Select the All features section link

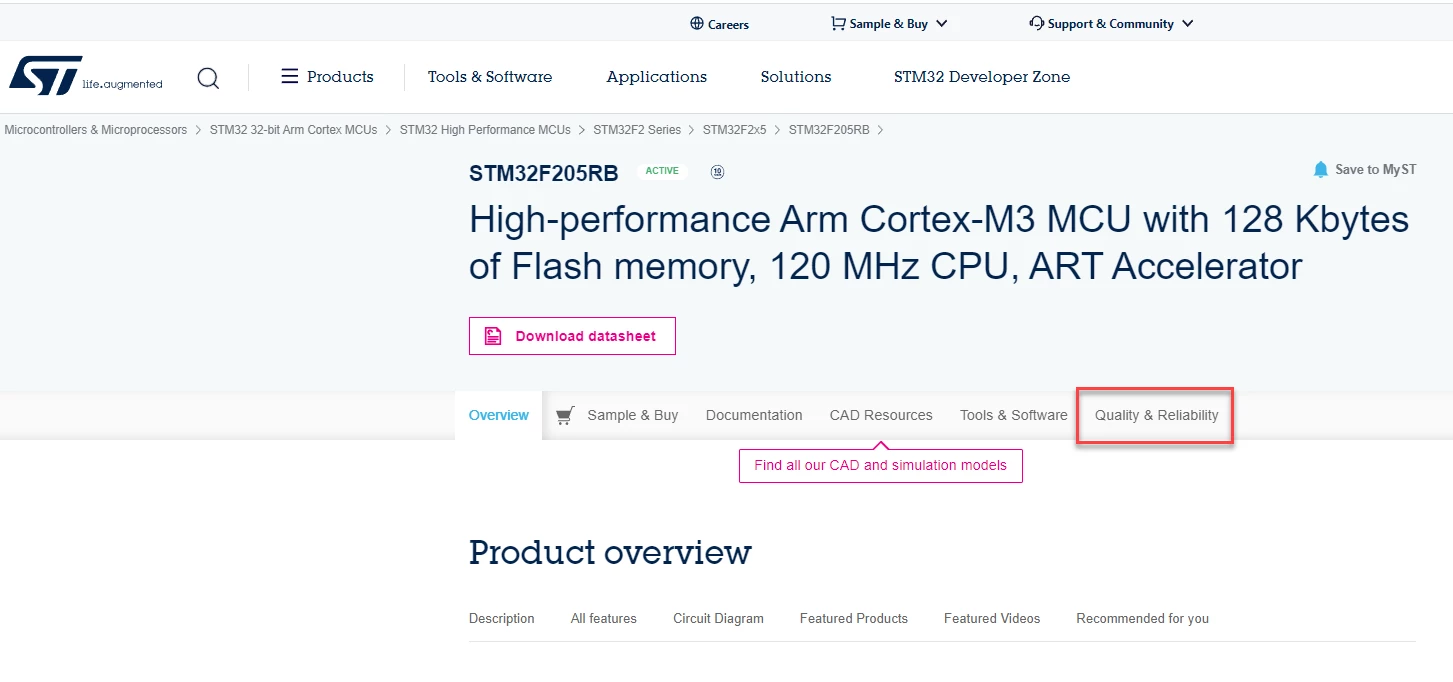604,619
